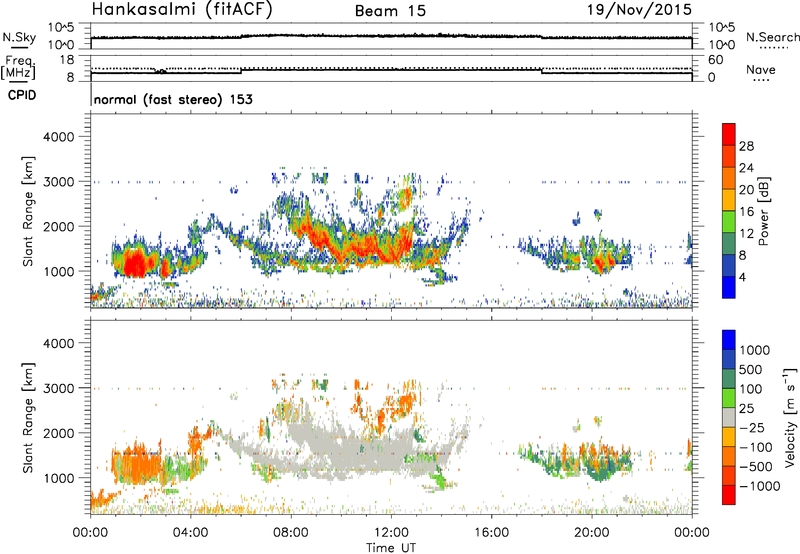Click the '2000' tick on power panel
The width and height of the screenshot is (800, 554).
[59, 226]
